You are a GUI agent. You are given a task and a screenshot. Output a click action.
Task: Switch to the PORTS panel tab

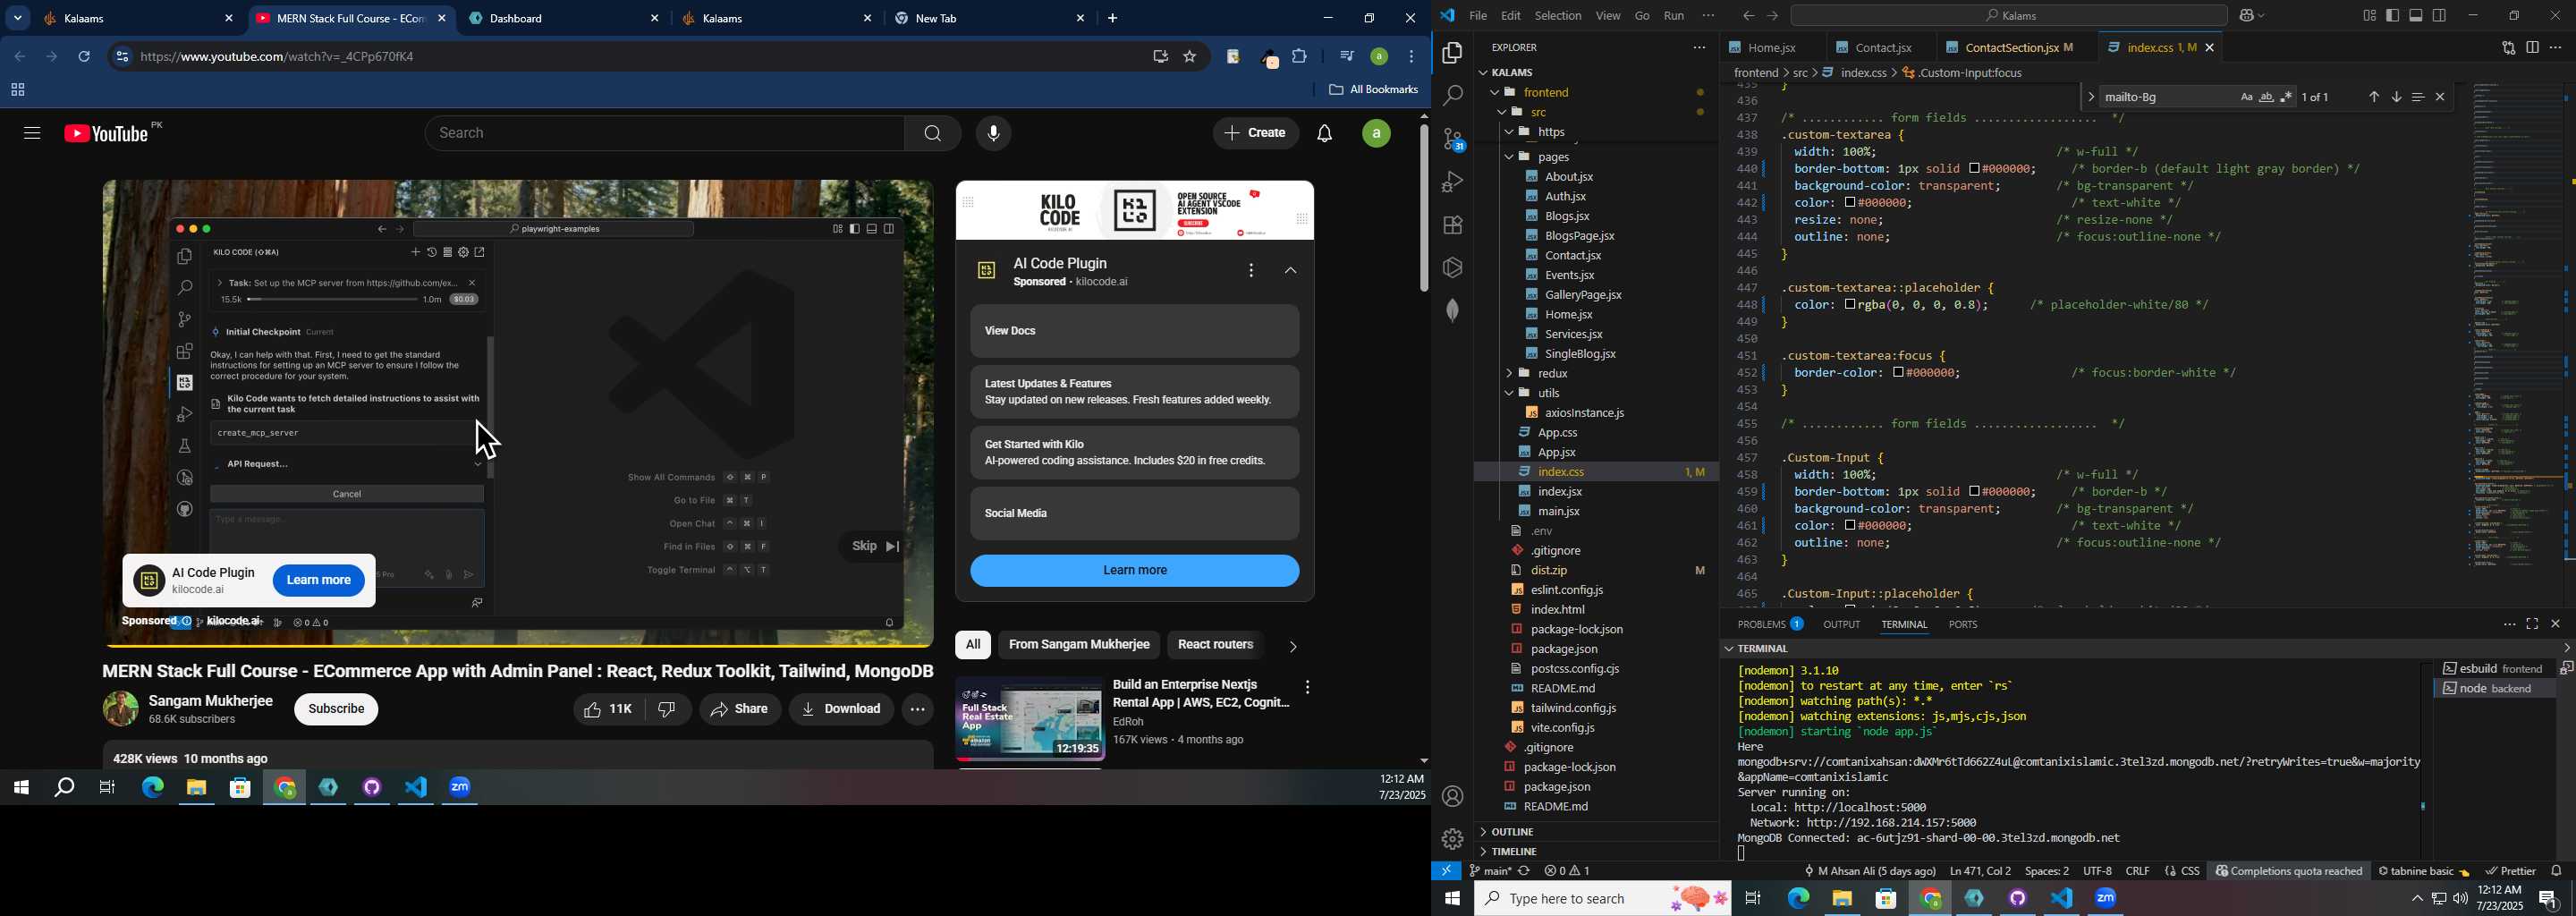tap(1963, 624)
